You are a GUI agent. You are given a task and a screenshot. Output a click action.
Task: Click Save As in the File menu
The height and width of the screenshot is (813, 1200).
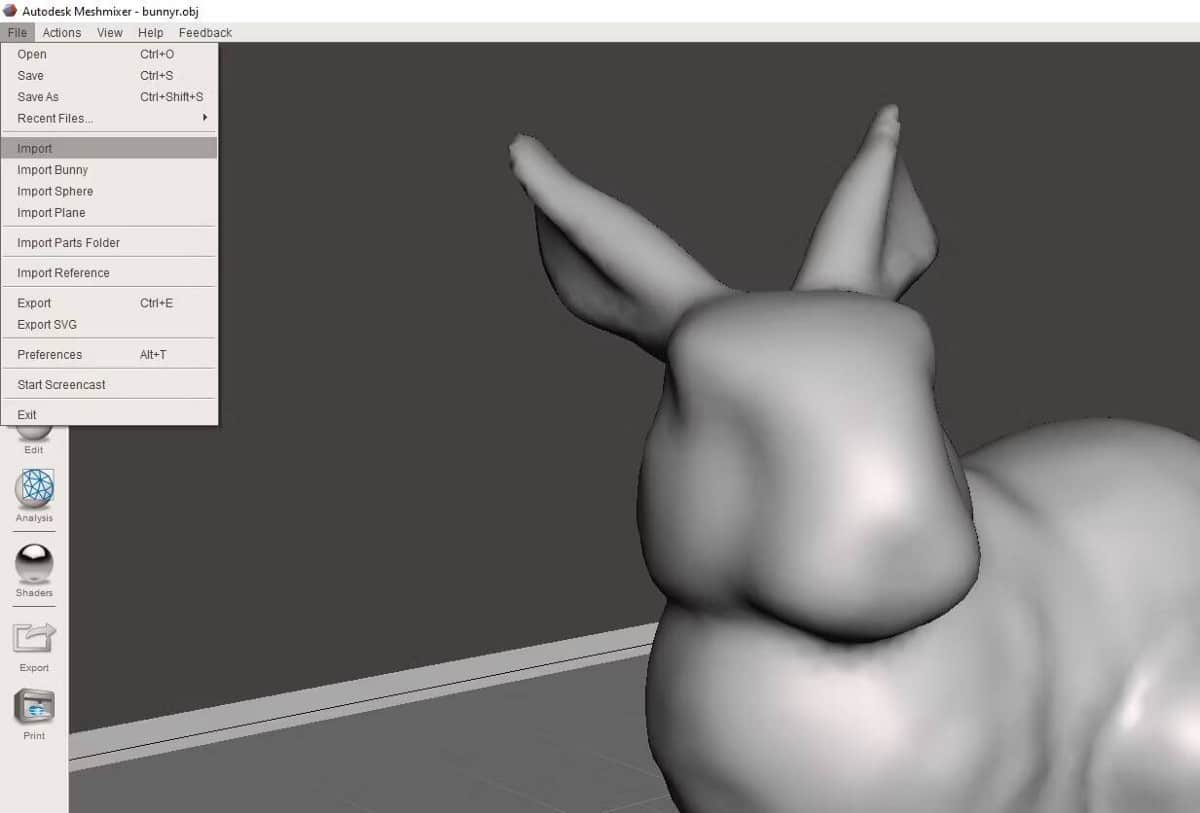109,97
